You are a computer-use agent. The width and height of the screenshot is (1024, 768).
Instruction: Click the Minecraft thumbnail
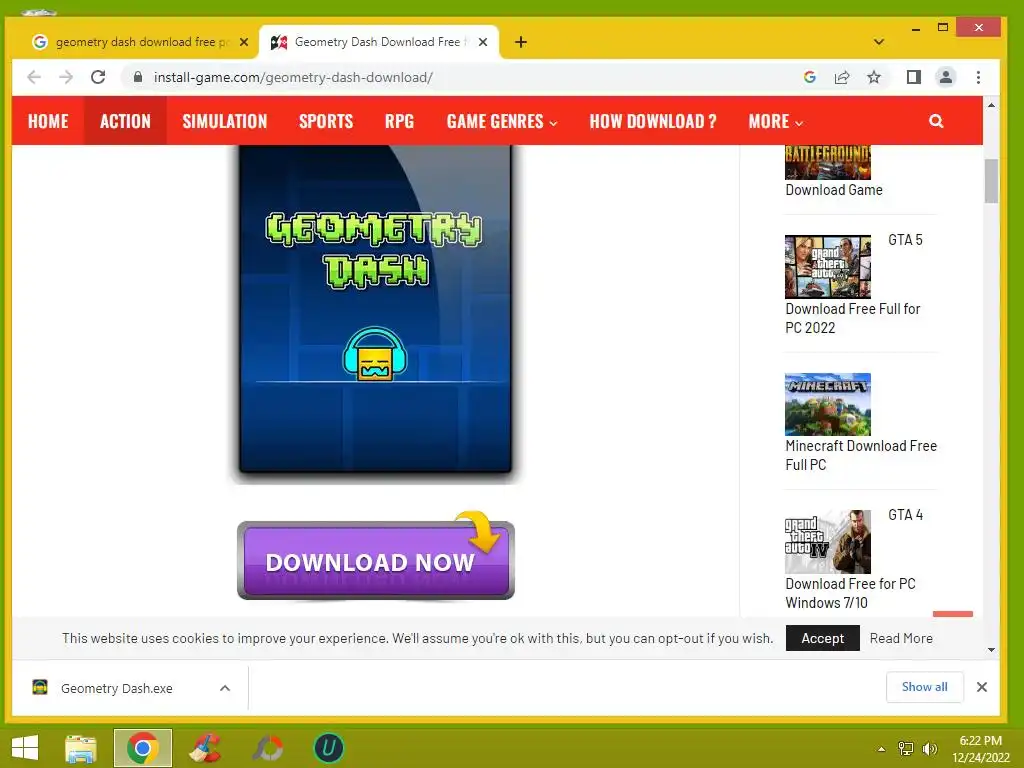(x=827, y=404)
